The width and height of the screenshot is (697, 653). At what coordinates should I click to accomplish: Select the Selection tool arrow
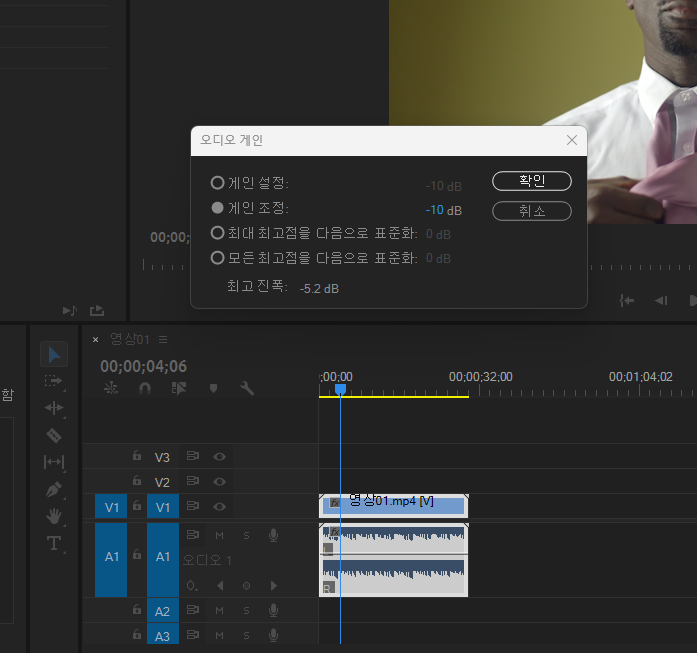click(x=54, y=354)
